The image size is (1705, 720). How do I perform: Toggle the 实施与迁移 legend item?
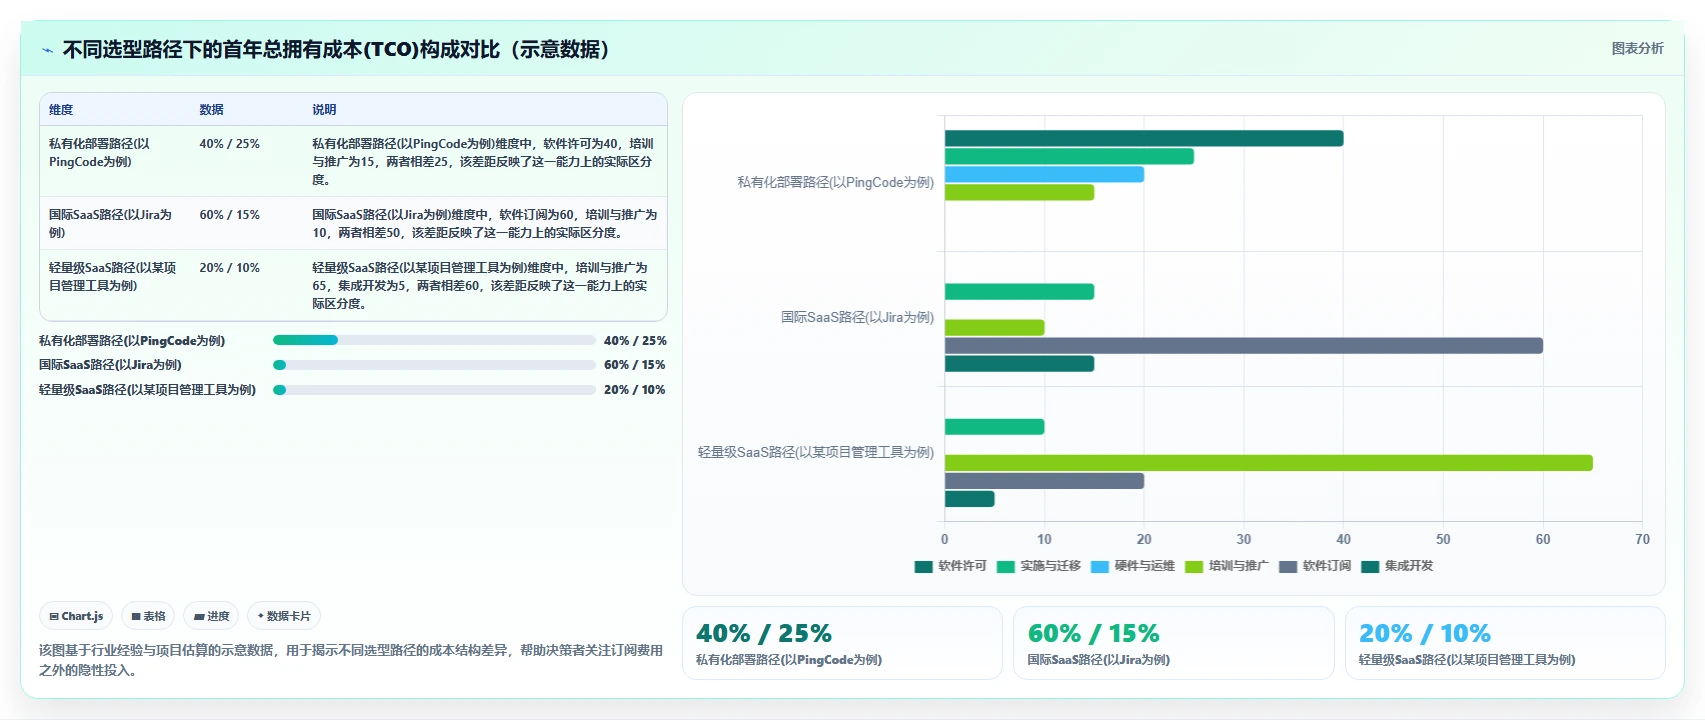[1038, 566]
